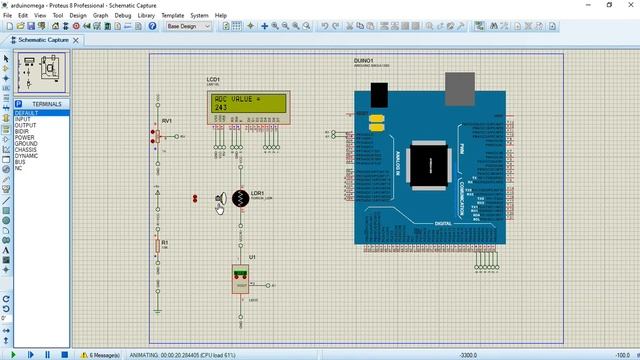Open the View menu
Viewport: 640px width, 360px height.
tap(40, 16)
